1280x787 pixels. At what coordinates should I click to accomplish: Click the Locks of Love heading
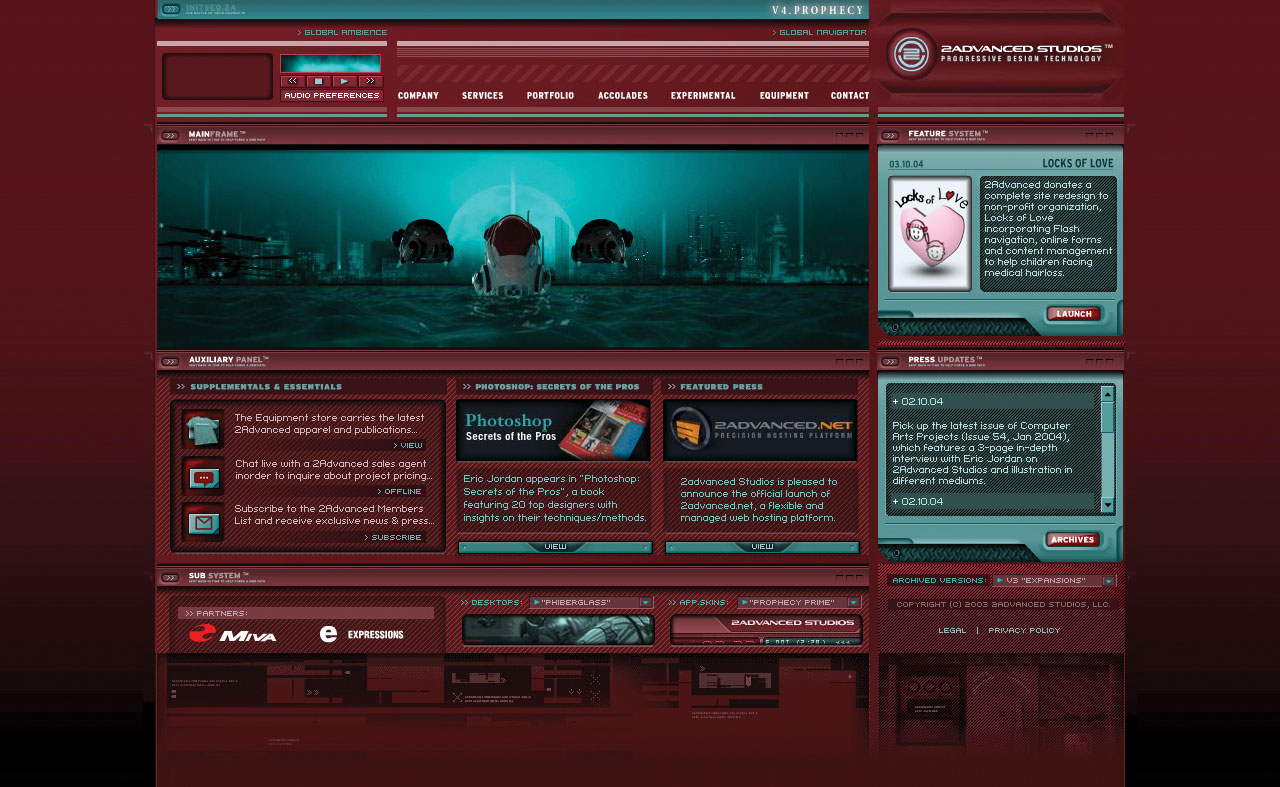click(1077, 163)
